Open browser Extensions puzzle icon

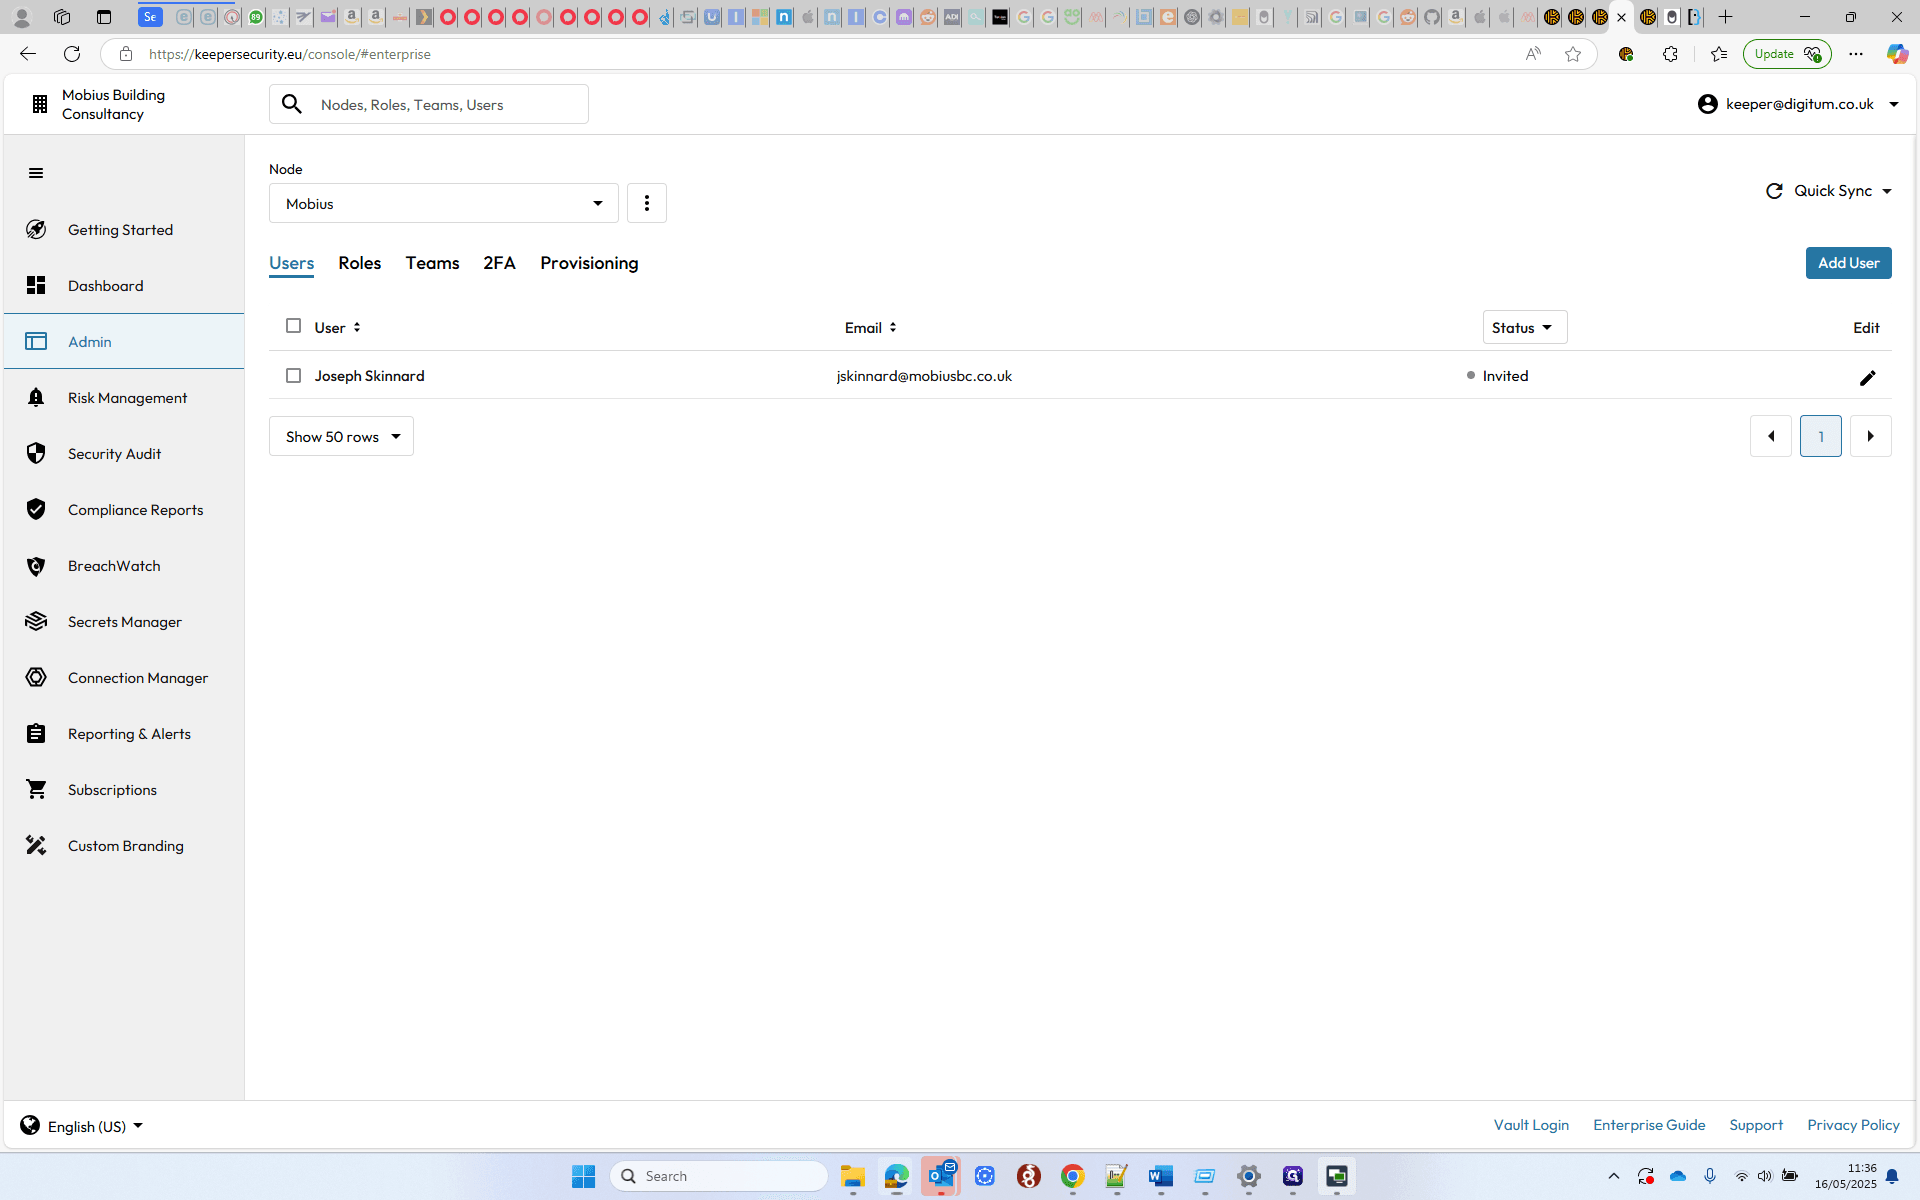pyautogui.click(x=1670, y=54)
